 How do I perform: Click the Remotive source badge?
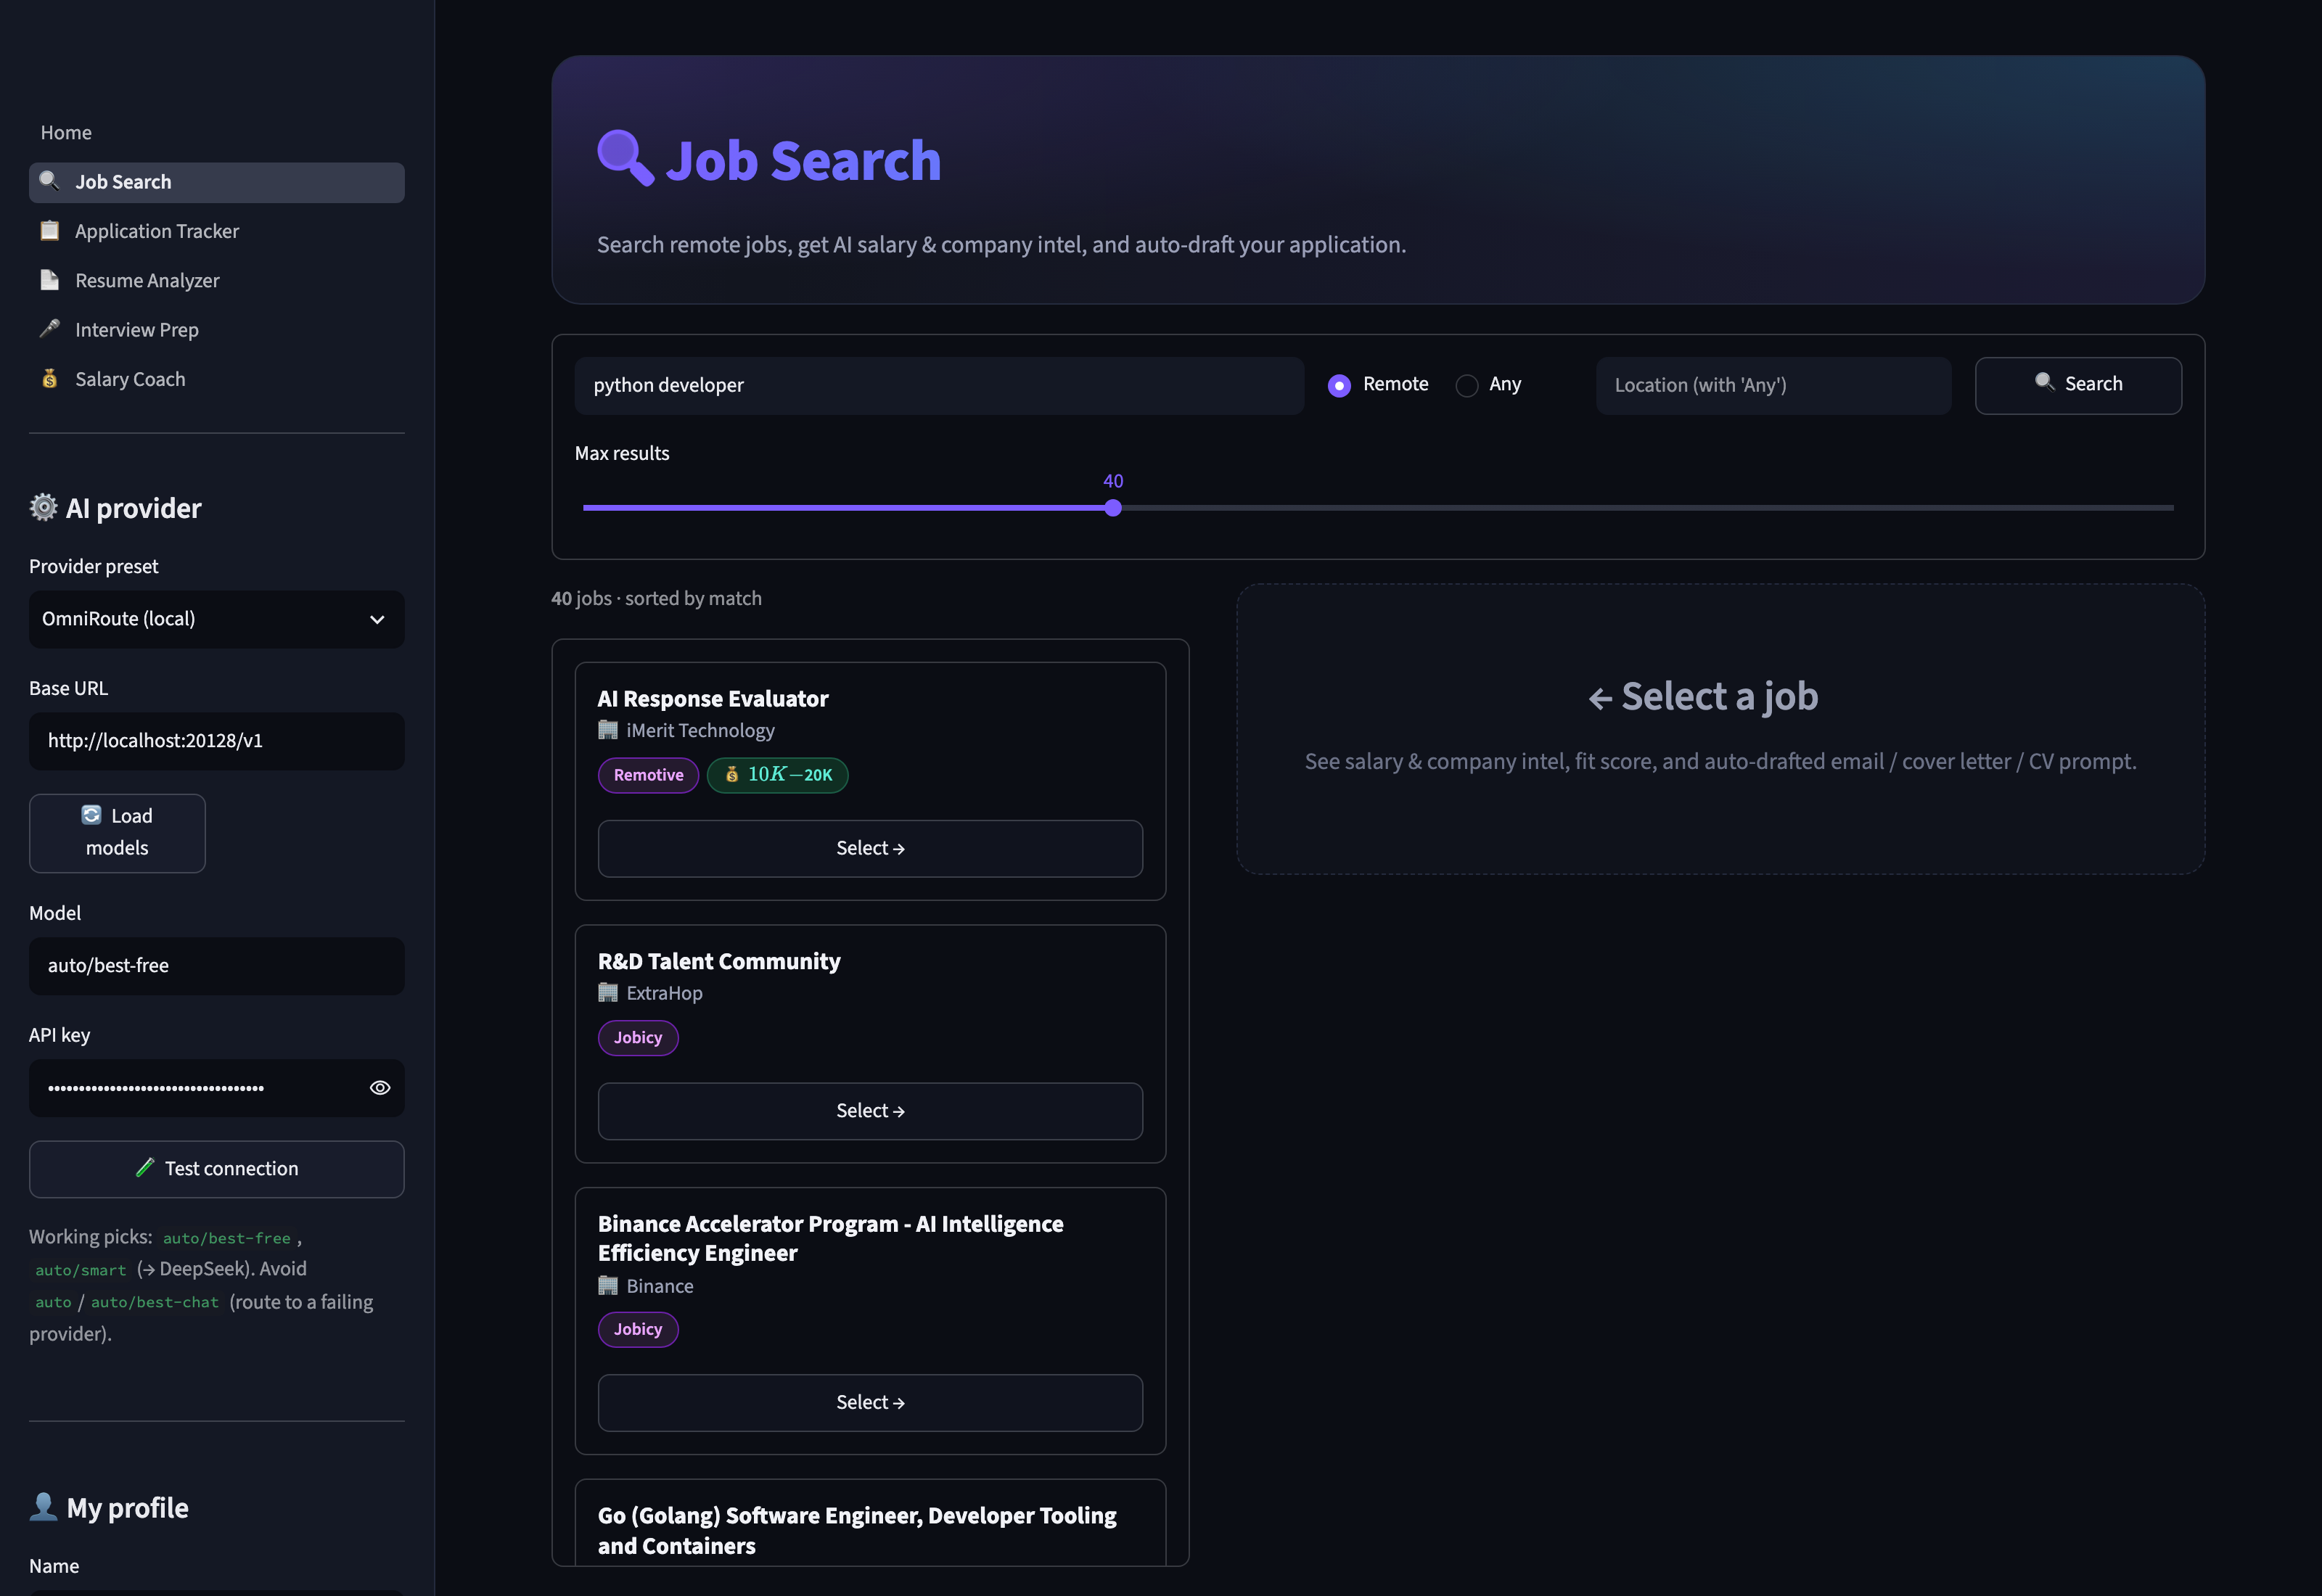648,775
